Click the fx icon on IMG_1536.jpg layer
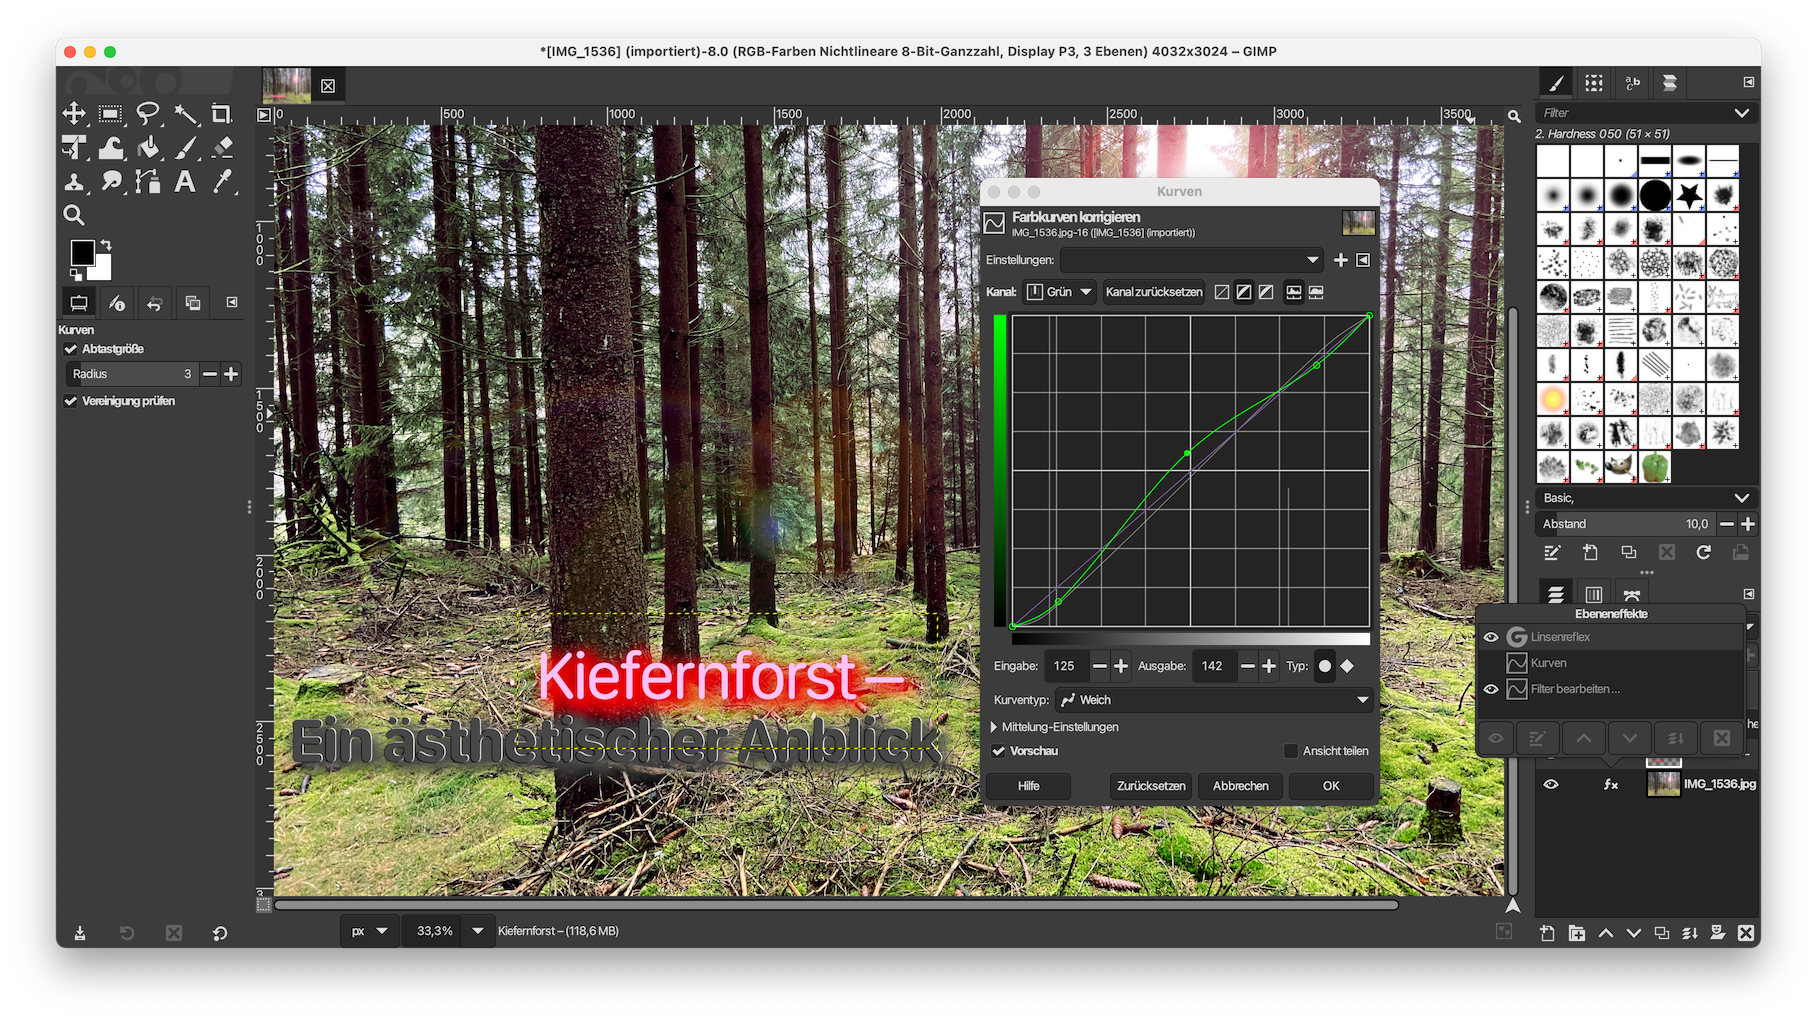The width and height of the screenshot is (1817, 1022). pyautogui.click(x=1611, y=785)
